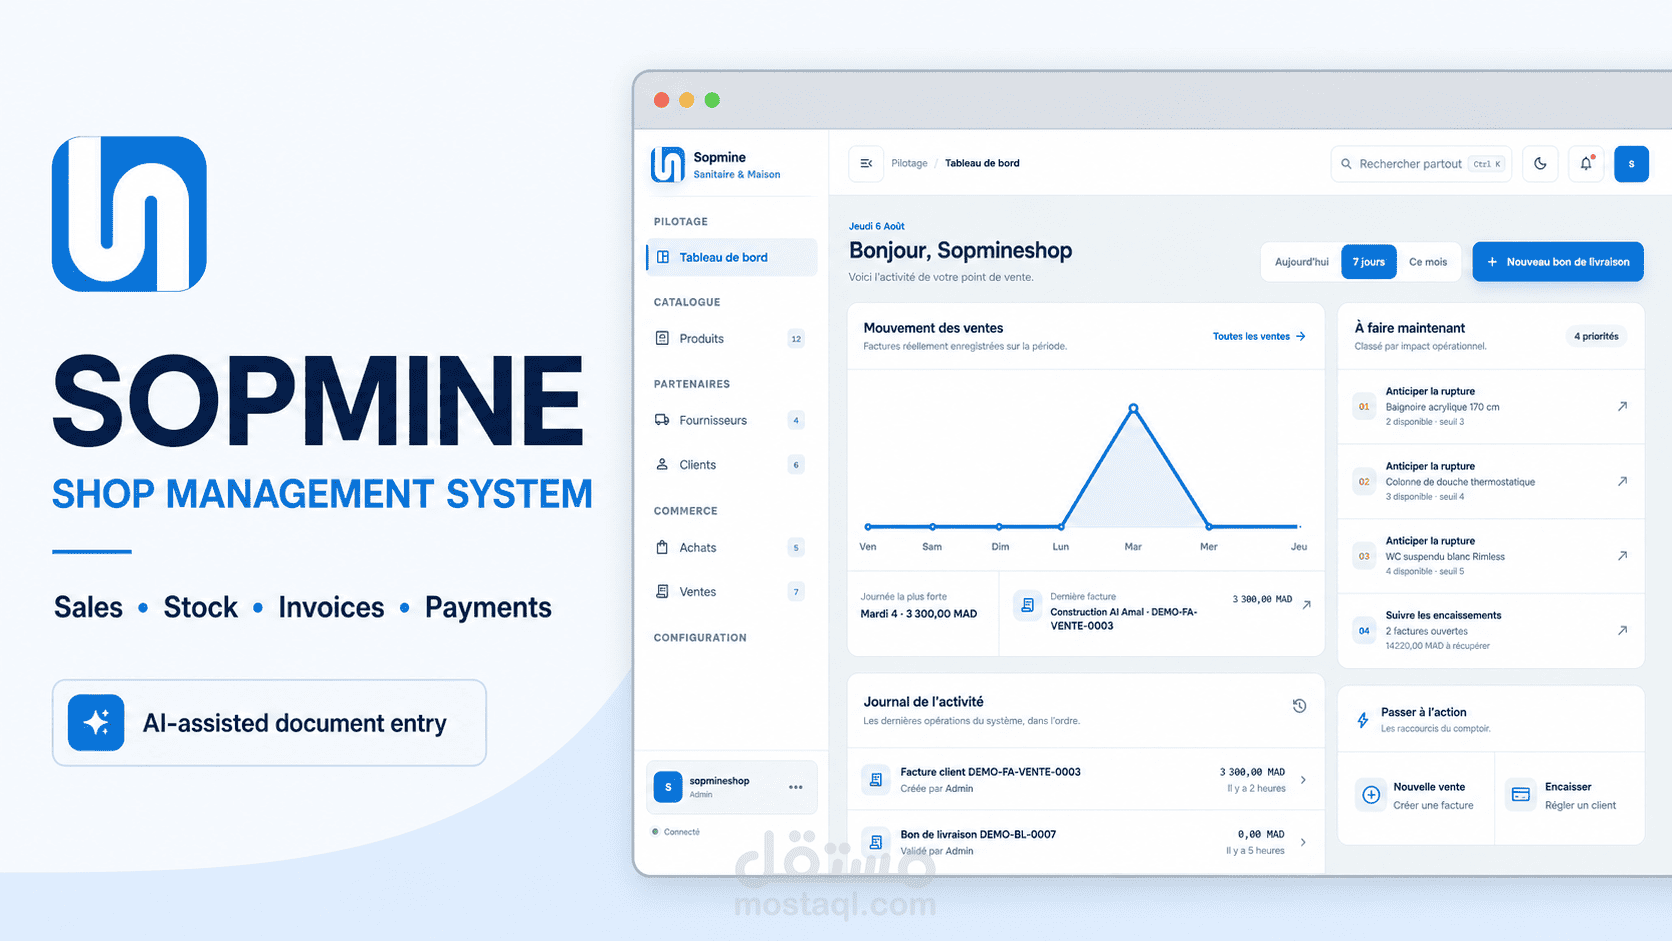
Task: Click the Pilotage breadcrumb
Action: point(909,163)
